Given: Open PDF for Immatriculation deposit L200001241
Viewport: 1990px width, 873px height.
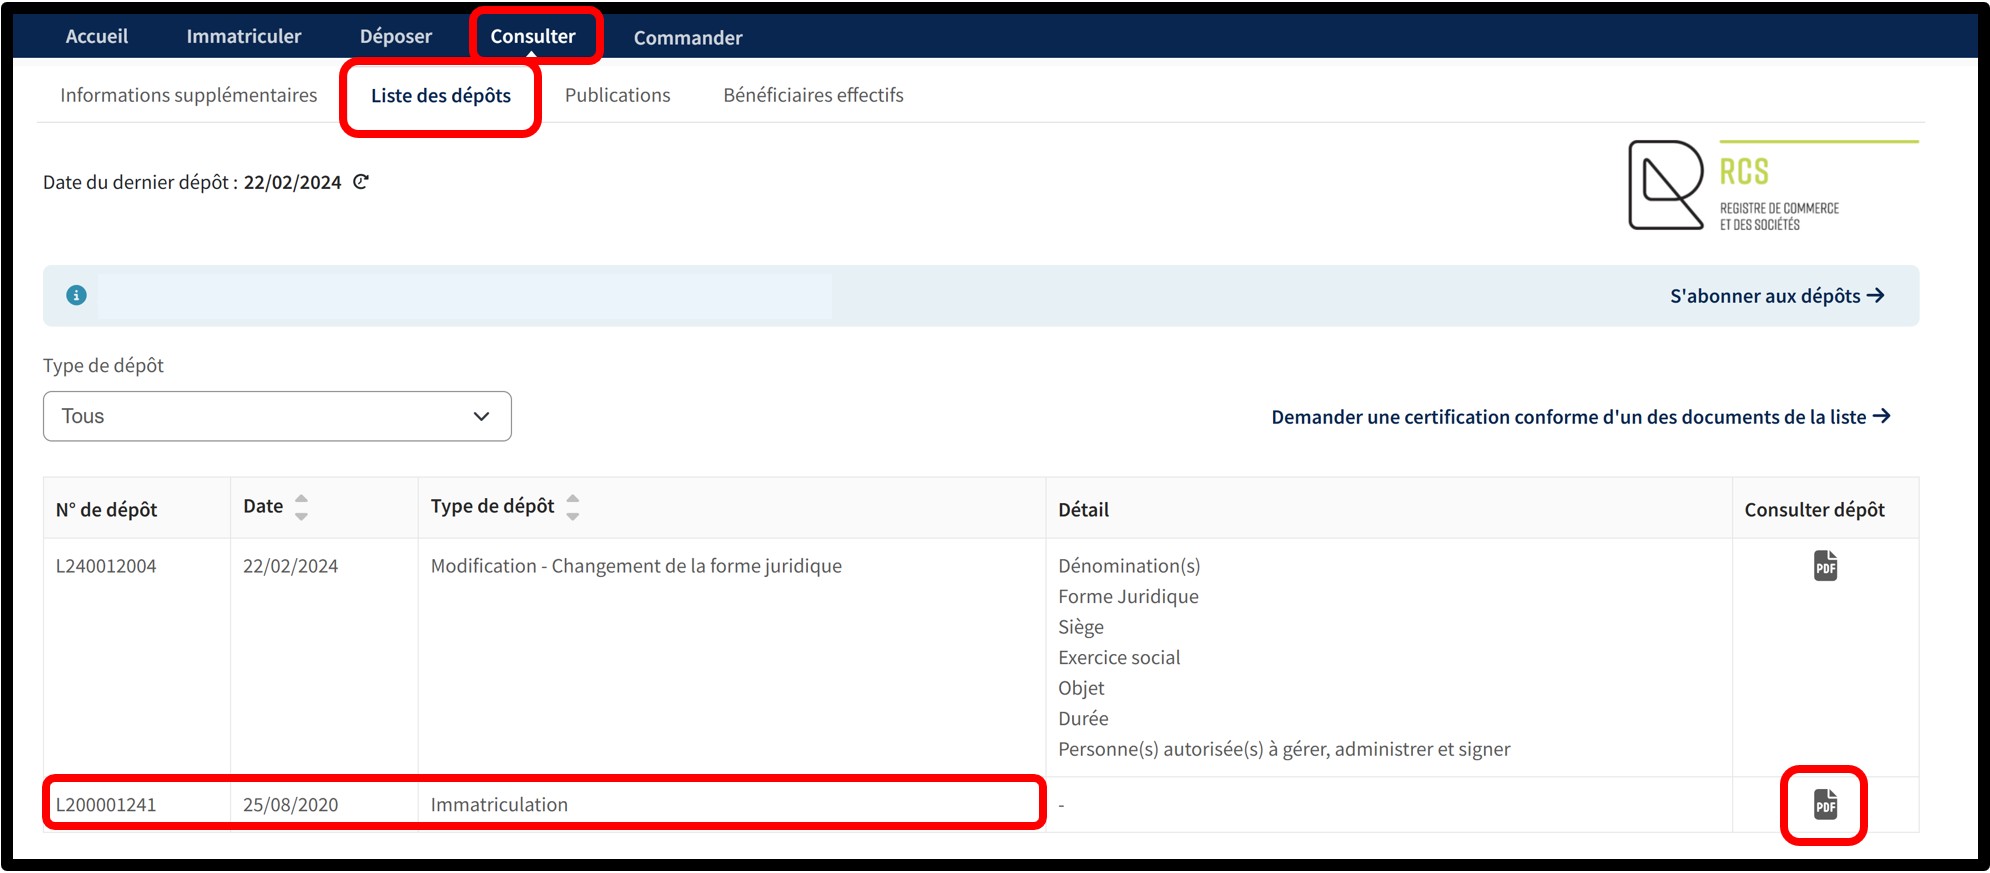Looking at the screenshot, I should 1825,805.
